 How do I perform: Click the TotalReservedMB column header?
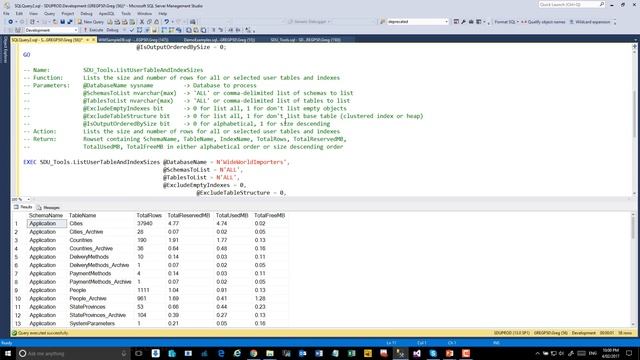click(x=189, y=215)
